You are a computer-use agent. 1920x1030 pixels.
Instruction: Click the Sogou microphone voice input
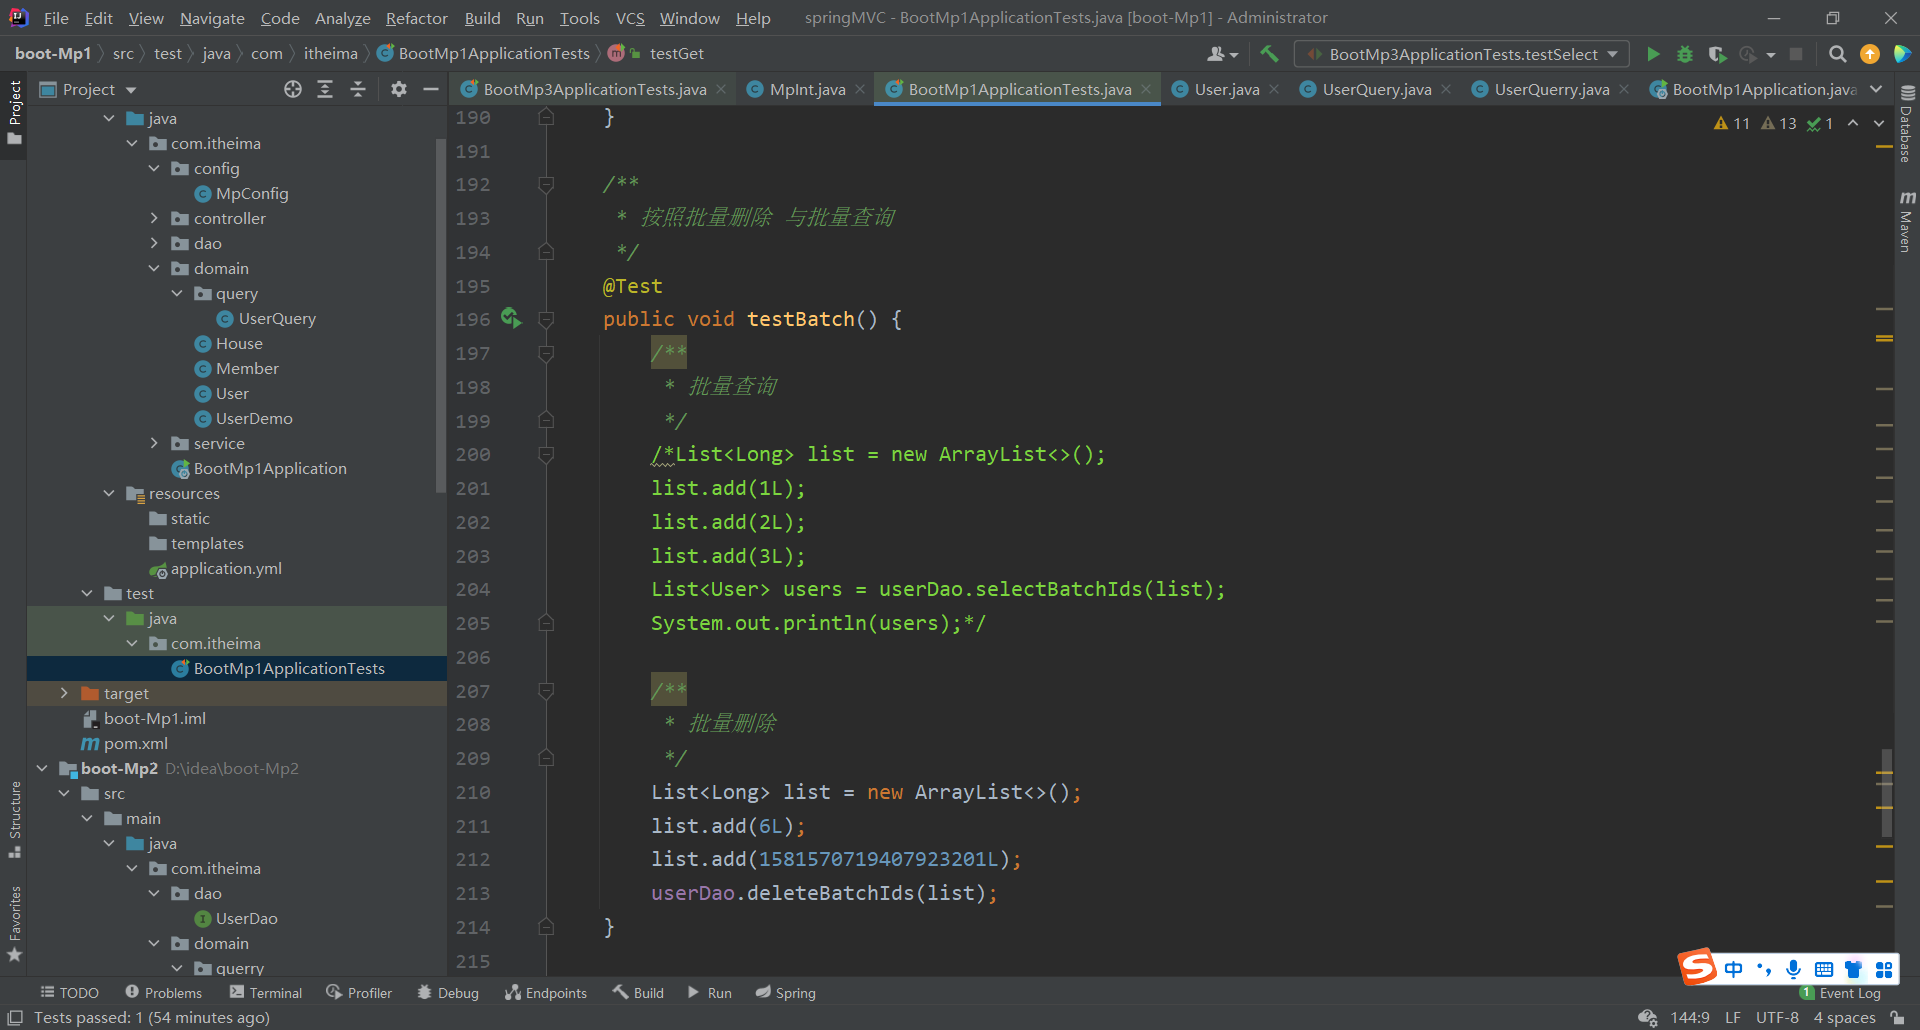coord(1793,969)
